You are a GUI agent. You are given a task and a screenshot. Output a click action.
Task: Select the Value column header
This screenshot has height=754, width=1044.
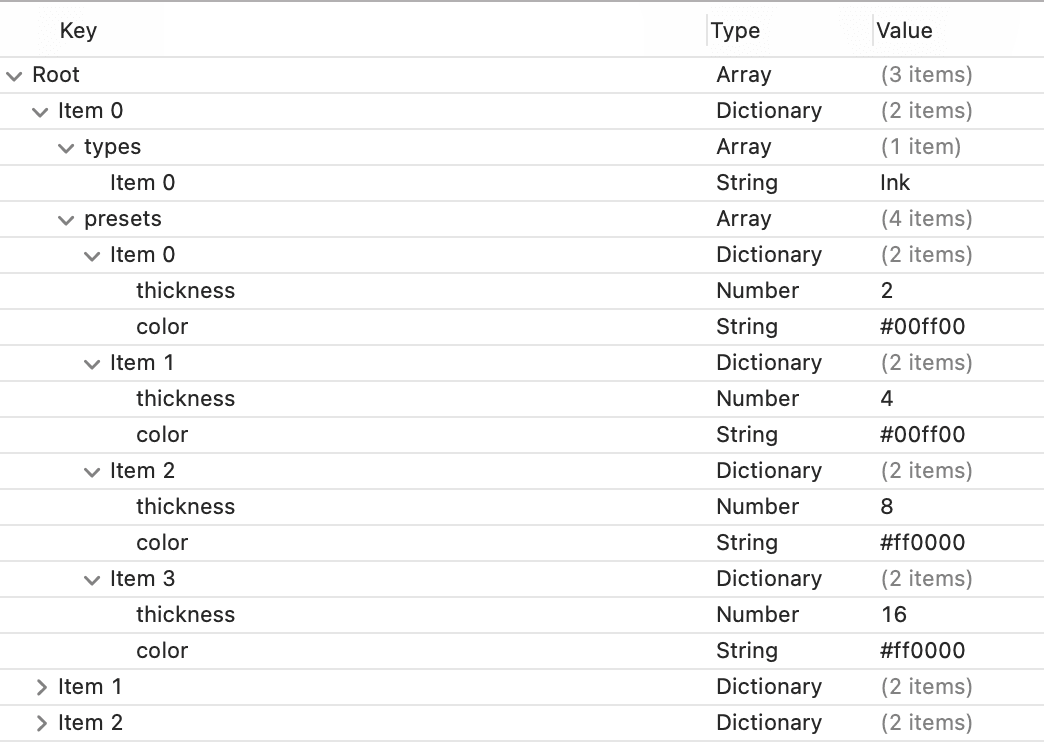tap(904, 30)
